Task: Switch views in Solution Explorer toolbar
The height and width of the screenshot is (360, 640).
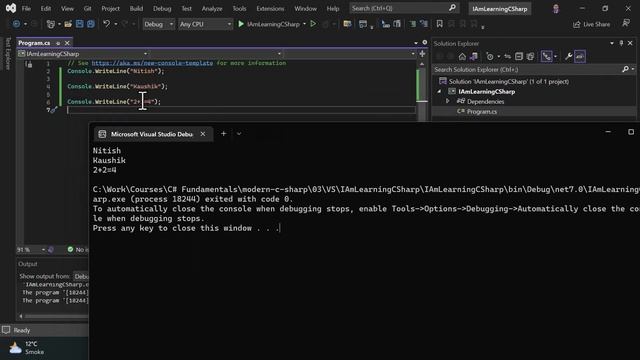Action: 474,57
